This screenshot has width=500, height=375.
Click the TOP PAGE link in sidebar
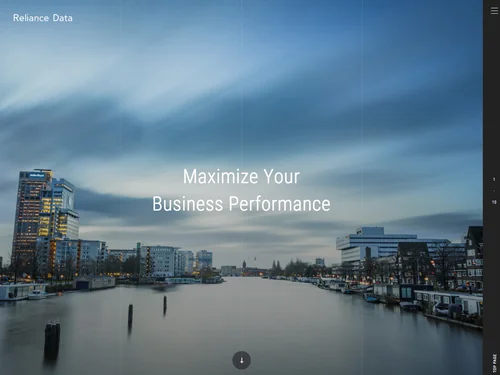tap(494, 363)
